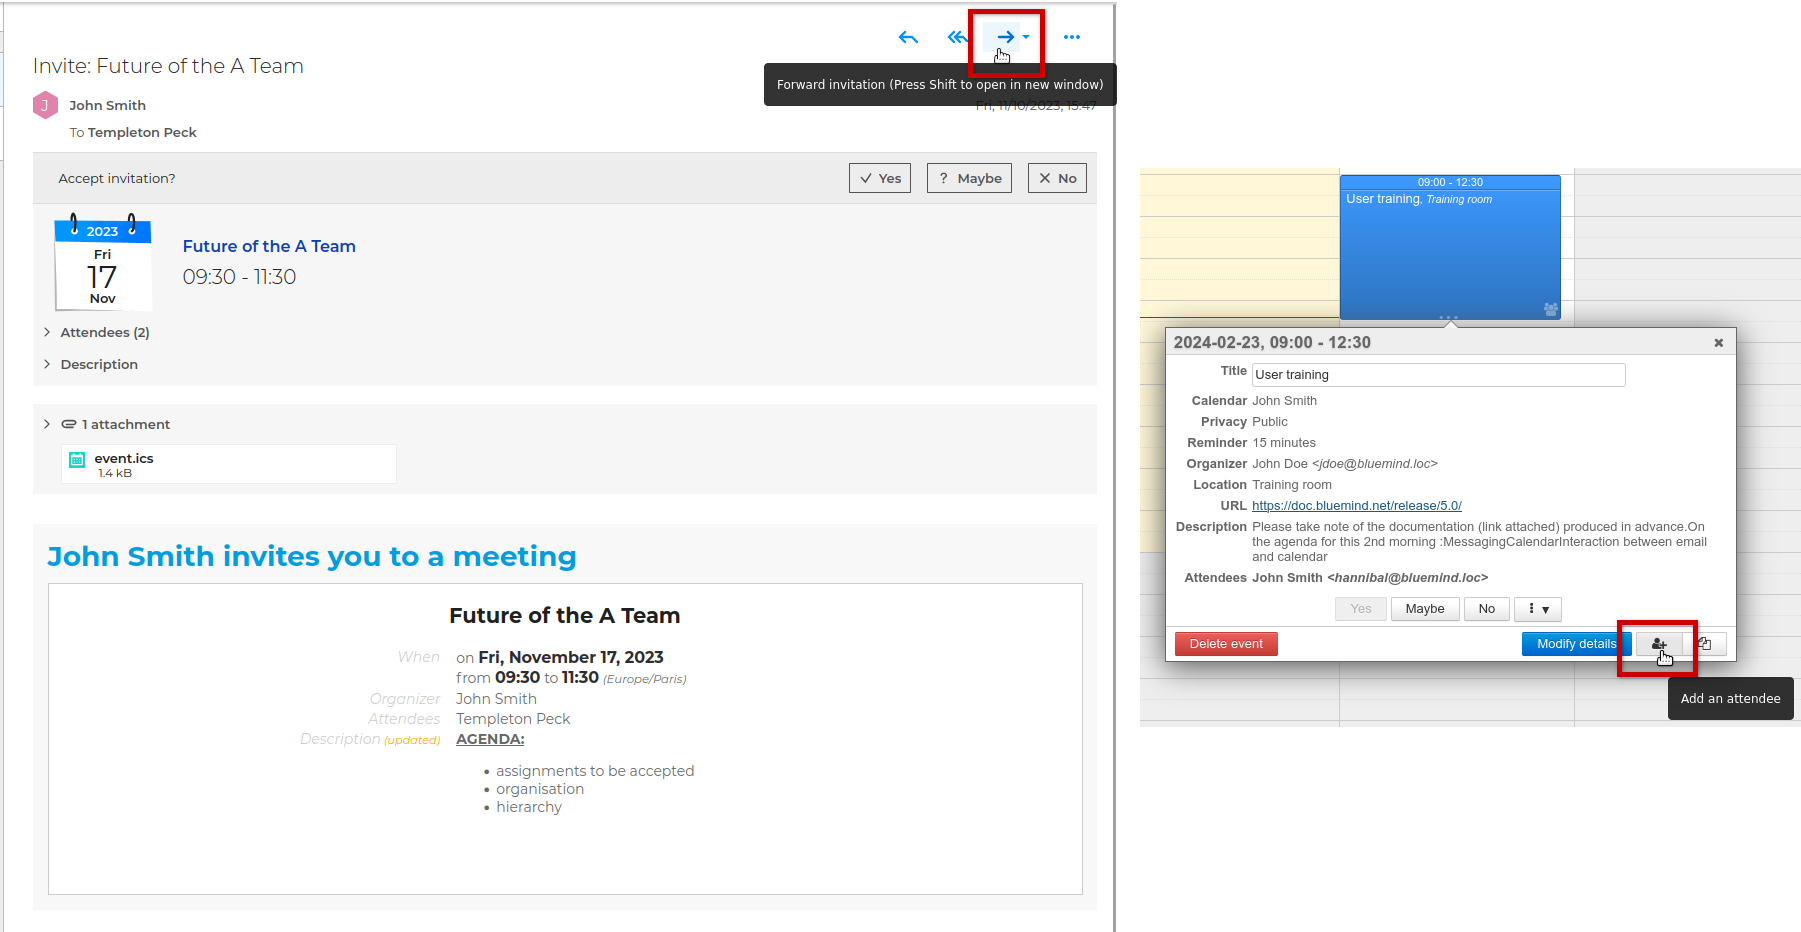The width and height of the screenshot is (1801, 932).
Task: Click the Reply arrow icon
Action: (x=908, y=38)
